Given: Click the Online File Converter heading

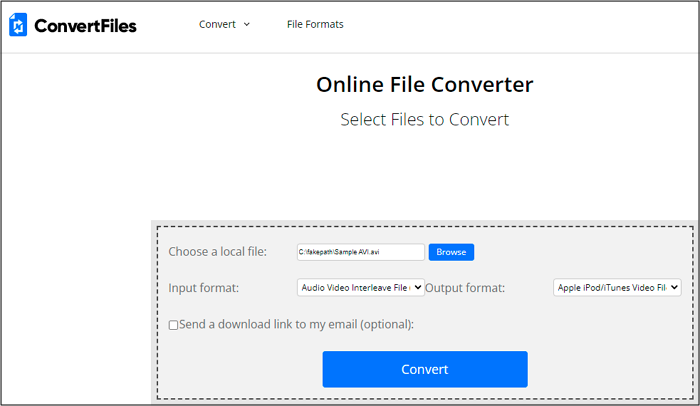Looking at the screenshot, I should point(424,84).
